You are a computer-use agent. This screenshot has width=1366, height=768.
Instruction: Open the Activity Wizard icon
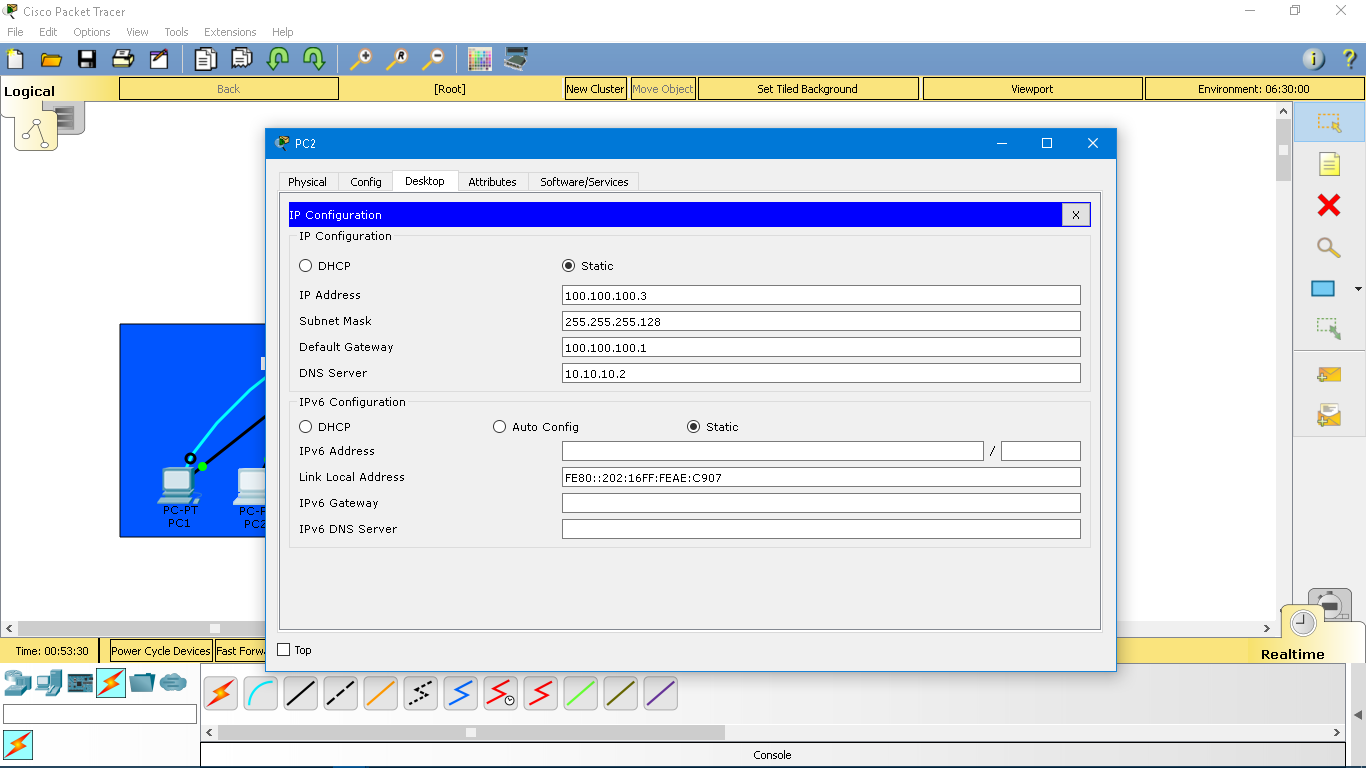(159, 59)
